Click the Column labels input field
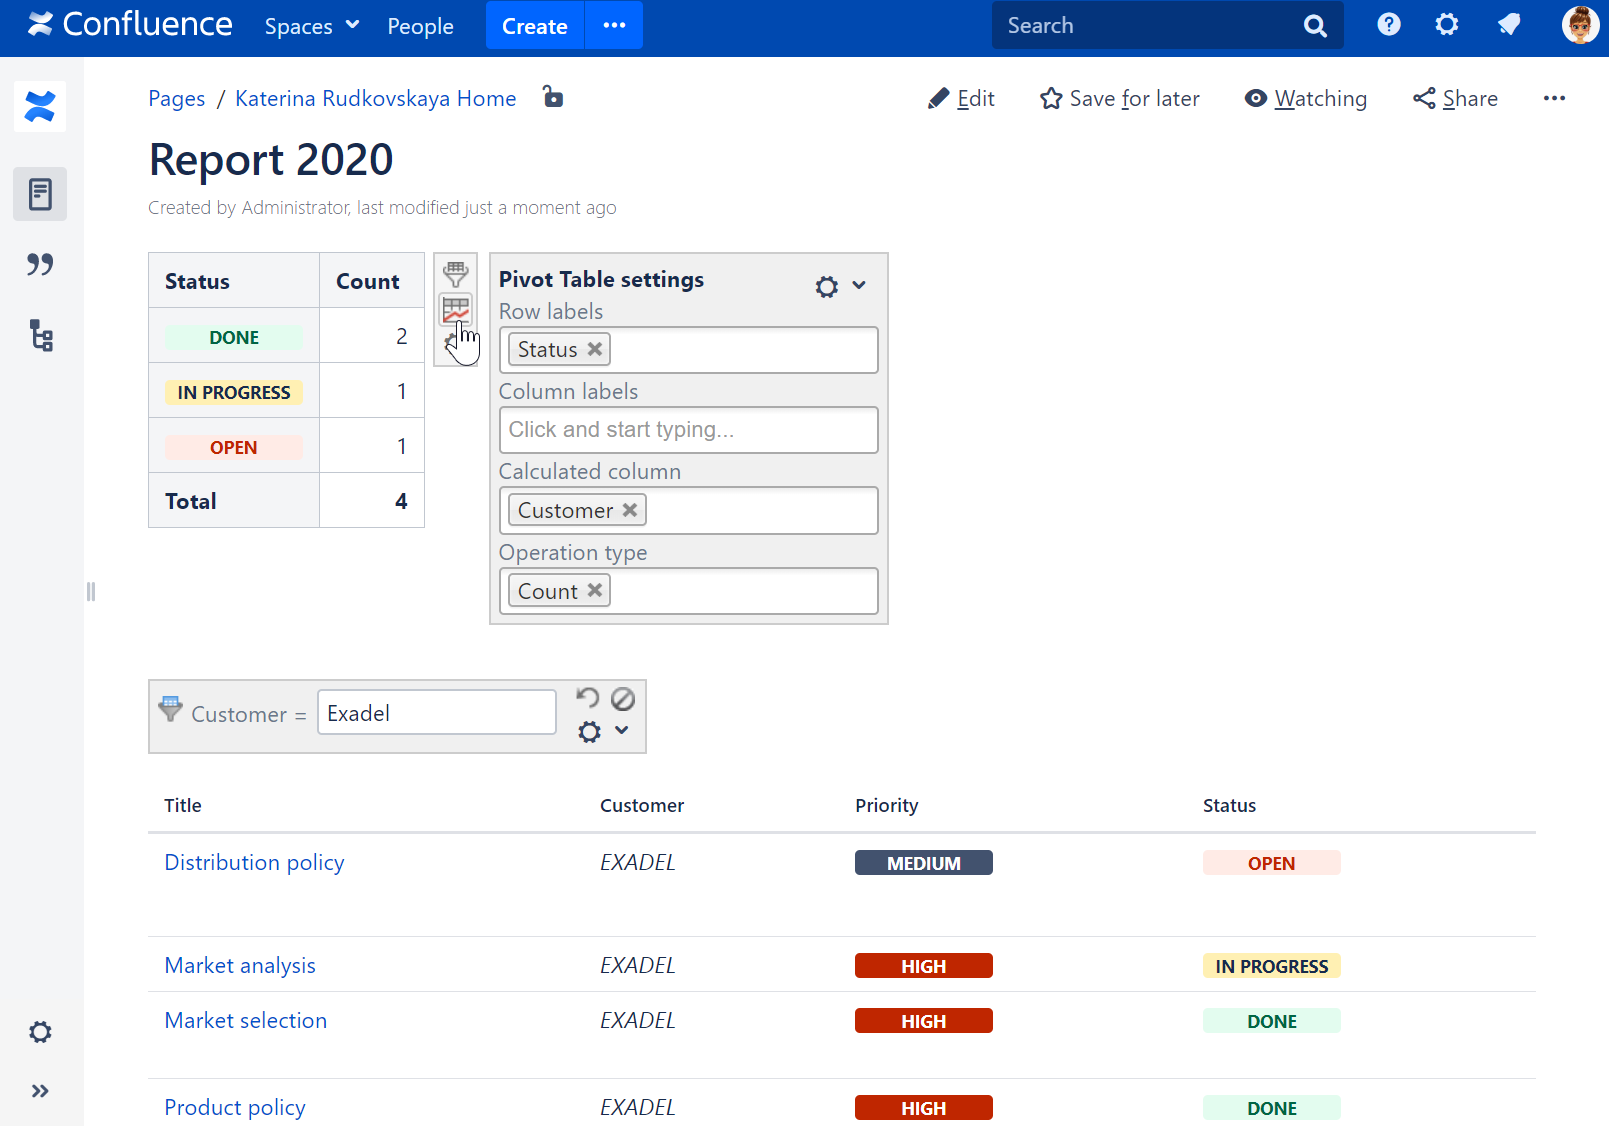 pyautogui.click(x=688, y=430)
